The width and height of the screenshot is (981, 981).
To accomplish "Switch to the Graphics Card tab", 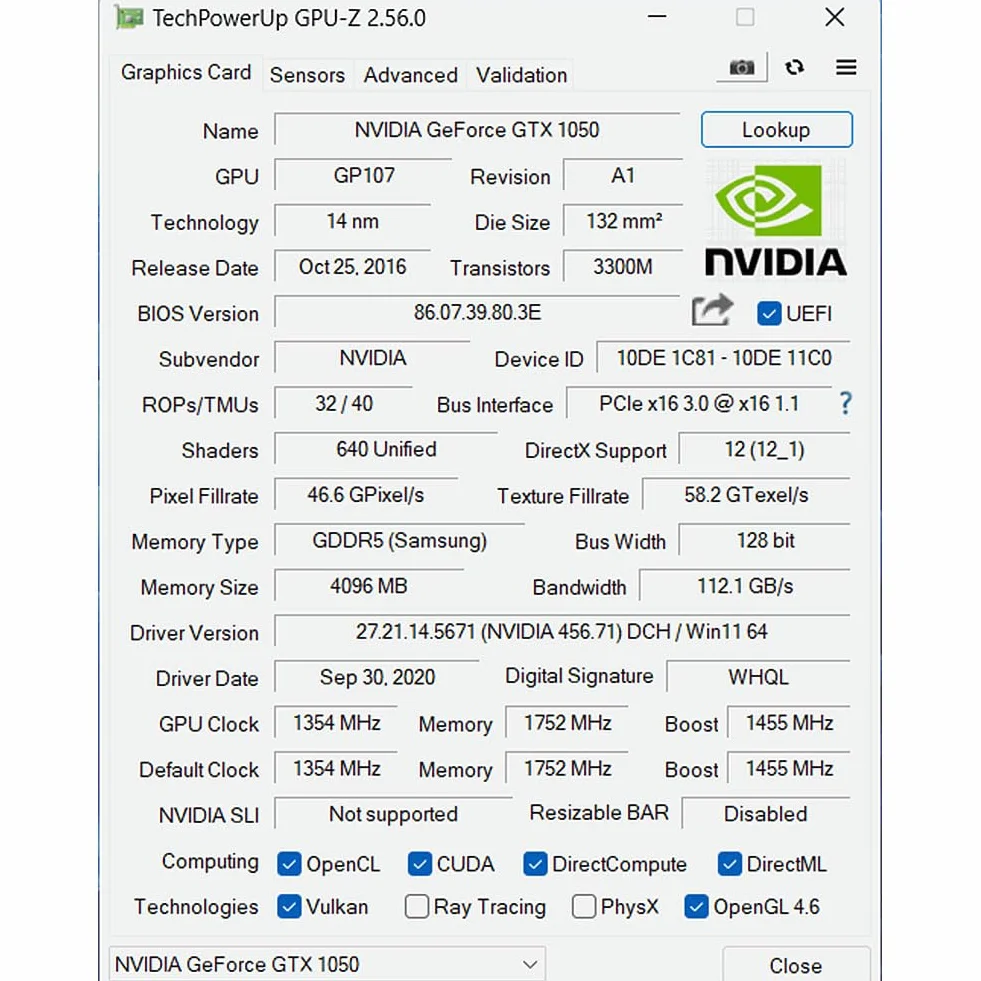I will point(186,73).
